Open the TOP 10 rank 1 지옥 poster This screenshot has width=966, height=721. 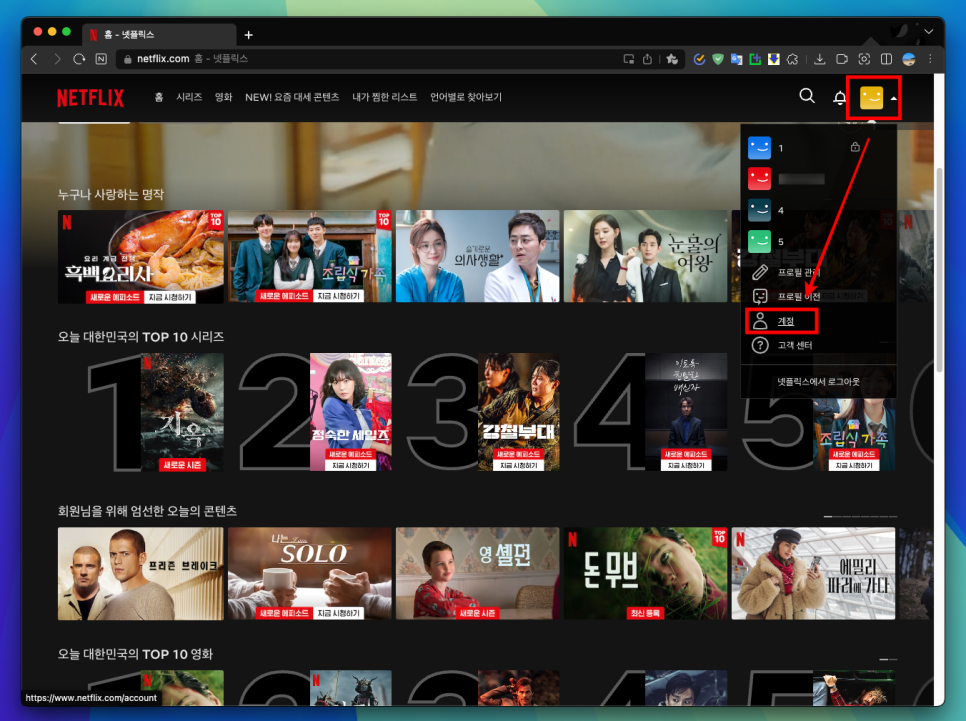click(x=182, y=412)
